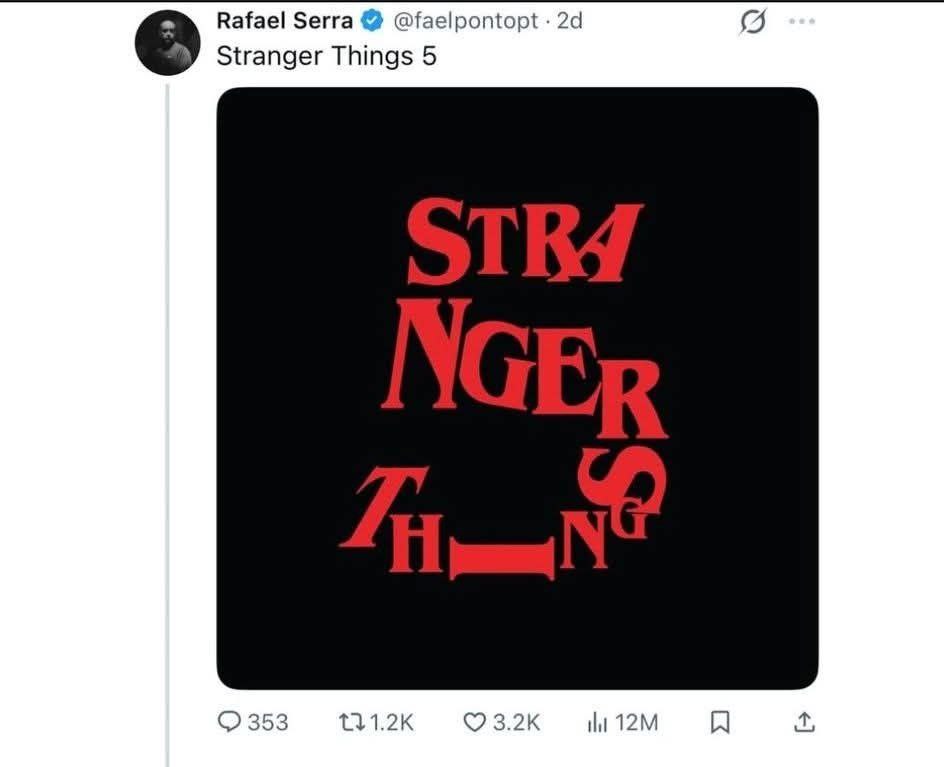The width and height of the screenshot is (944, 767).
Task: Click the 353 replies count
Action: (x=267, y=722)
